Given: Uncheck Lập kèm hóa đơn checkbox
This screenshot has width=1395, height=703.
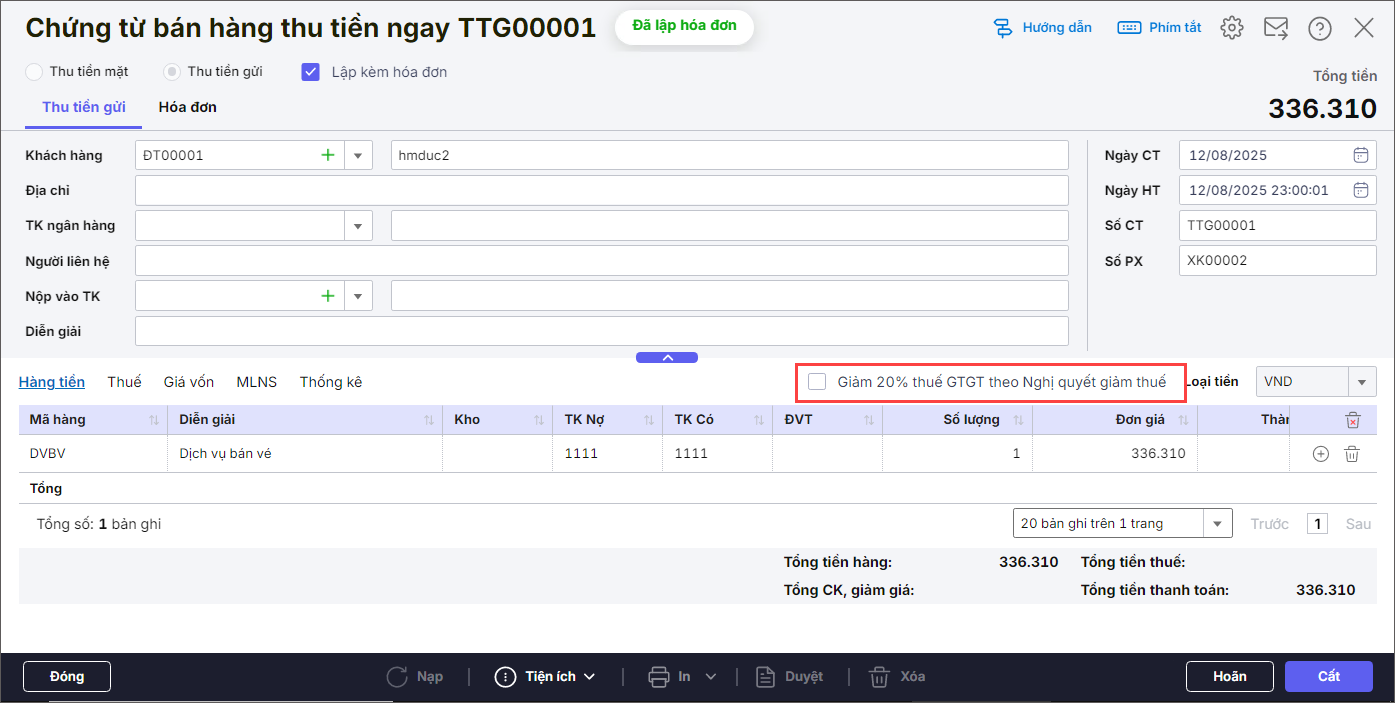Looking at the screenshot, I should pos(311,72).
